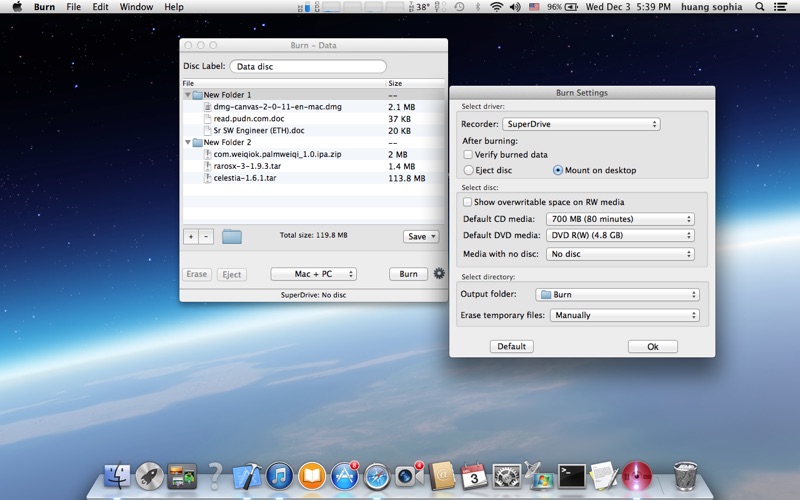This screenshot has width=800, height=500.
Task: Click the plus add file button
Action: (191, 236)
